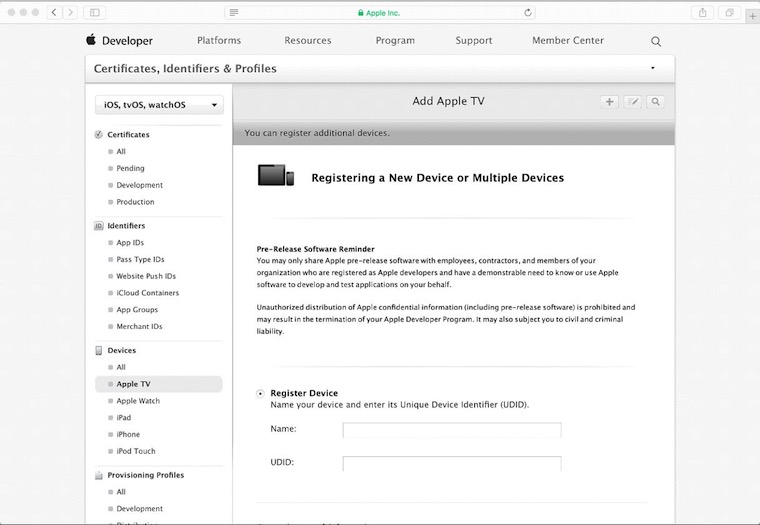The height and width of the screenshot is (525, 760).
Task: Open the Support menu
Action: pyautogui.click(x=474, y=40)
